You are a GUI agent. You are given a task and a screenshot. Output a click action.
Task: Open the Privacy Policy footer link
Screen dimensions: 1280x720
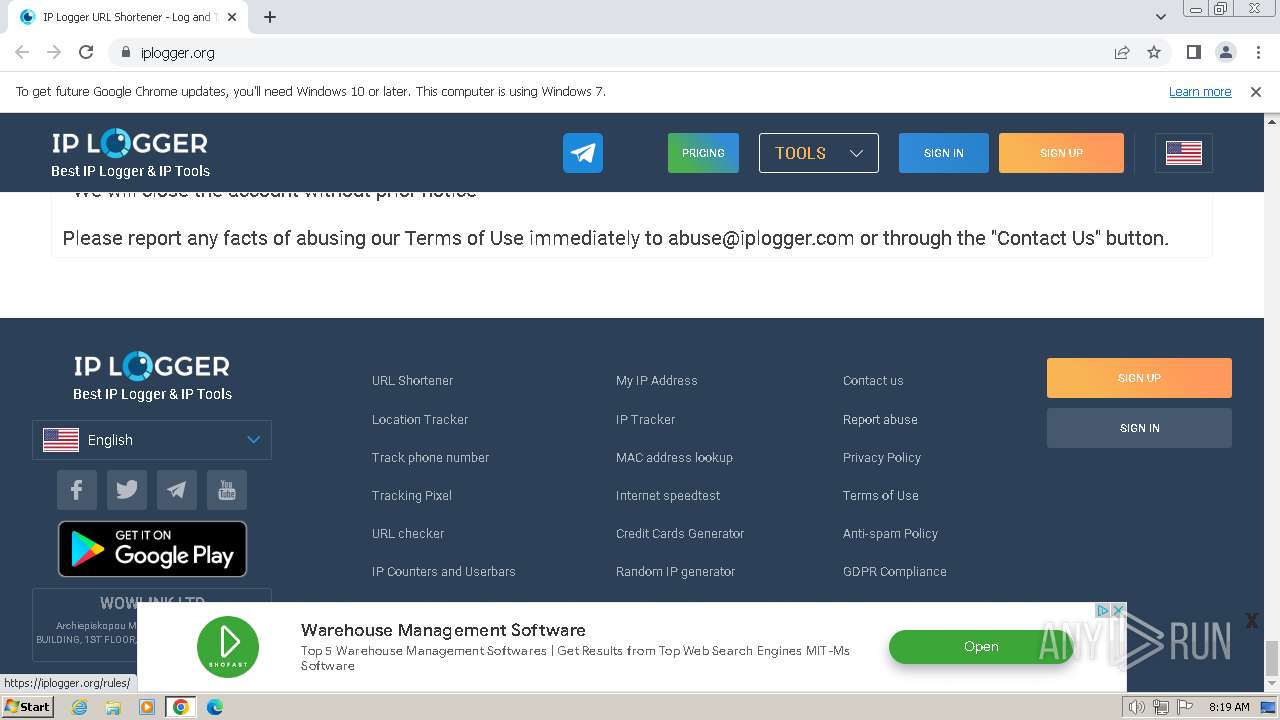(x=882, y=458)
